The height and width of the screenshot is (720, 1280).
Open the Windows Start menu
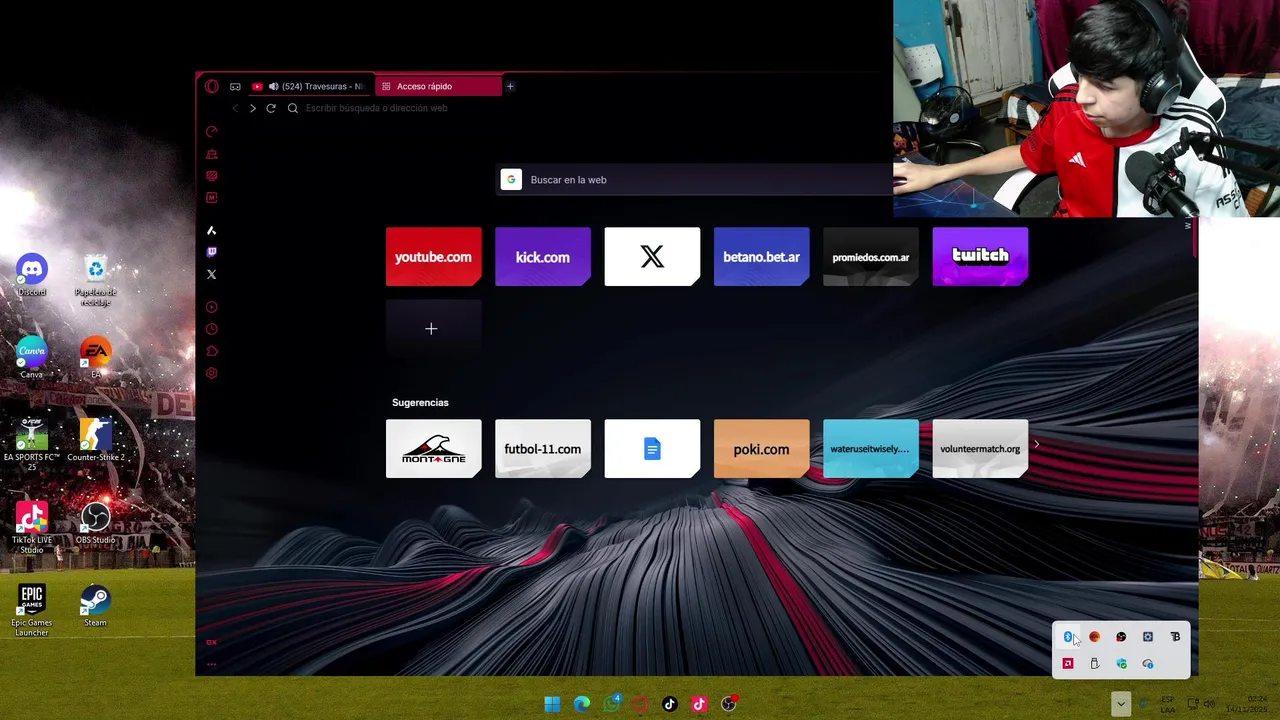pos(552,704)
